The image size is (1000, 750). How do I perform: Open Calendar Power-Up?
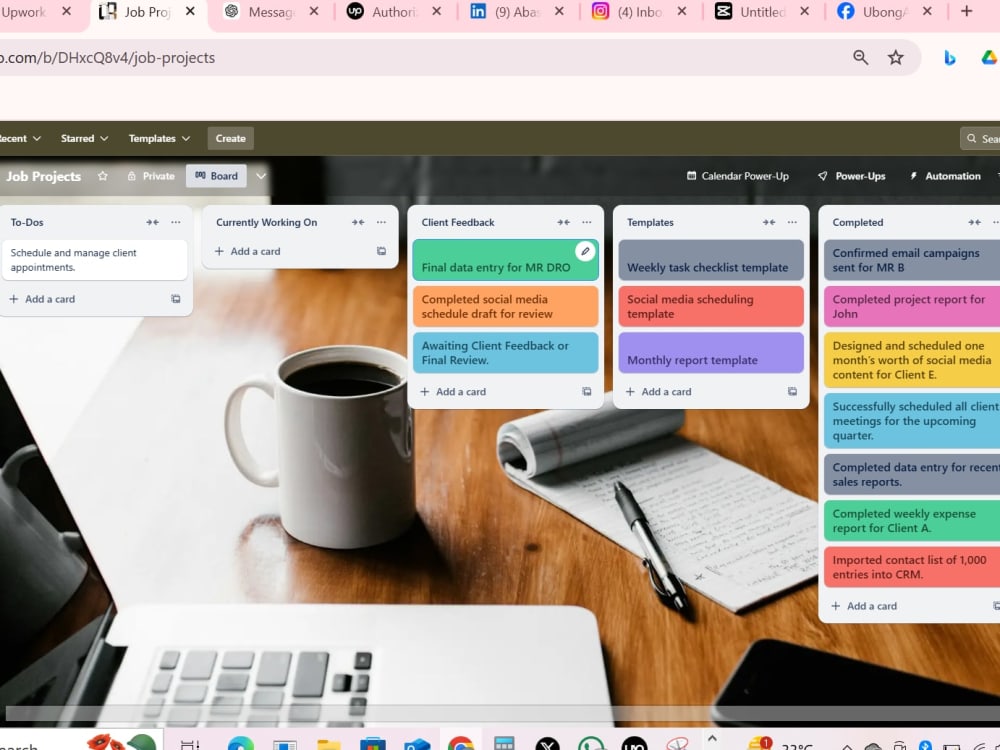tap(737, 176)
